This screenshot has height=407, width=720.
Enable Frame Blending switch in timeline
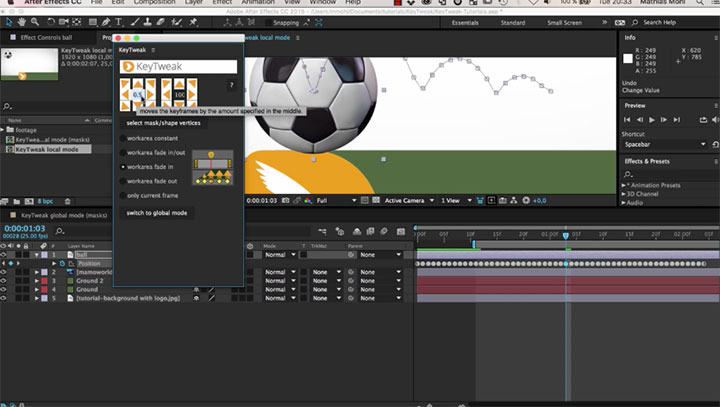(x=370, y=232)
